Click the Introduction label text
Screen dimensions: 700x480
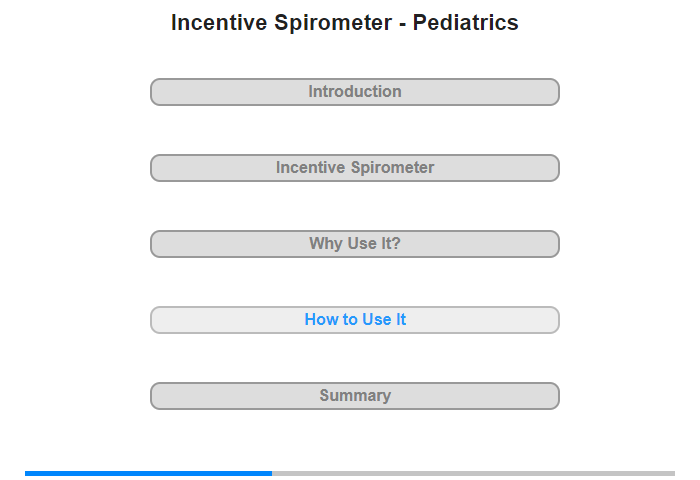[x=355, y=92]
